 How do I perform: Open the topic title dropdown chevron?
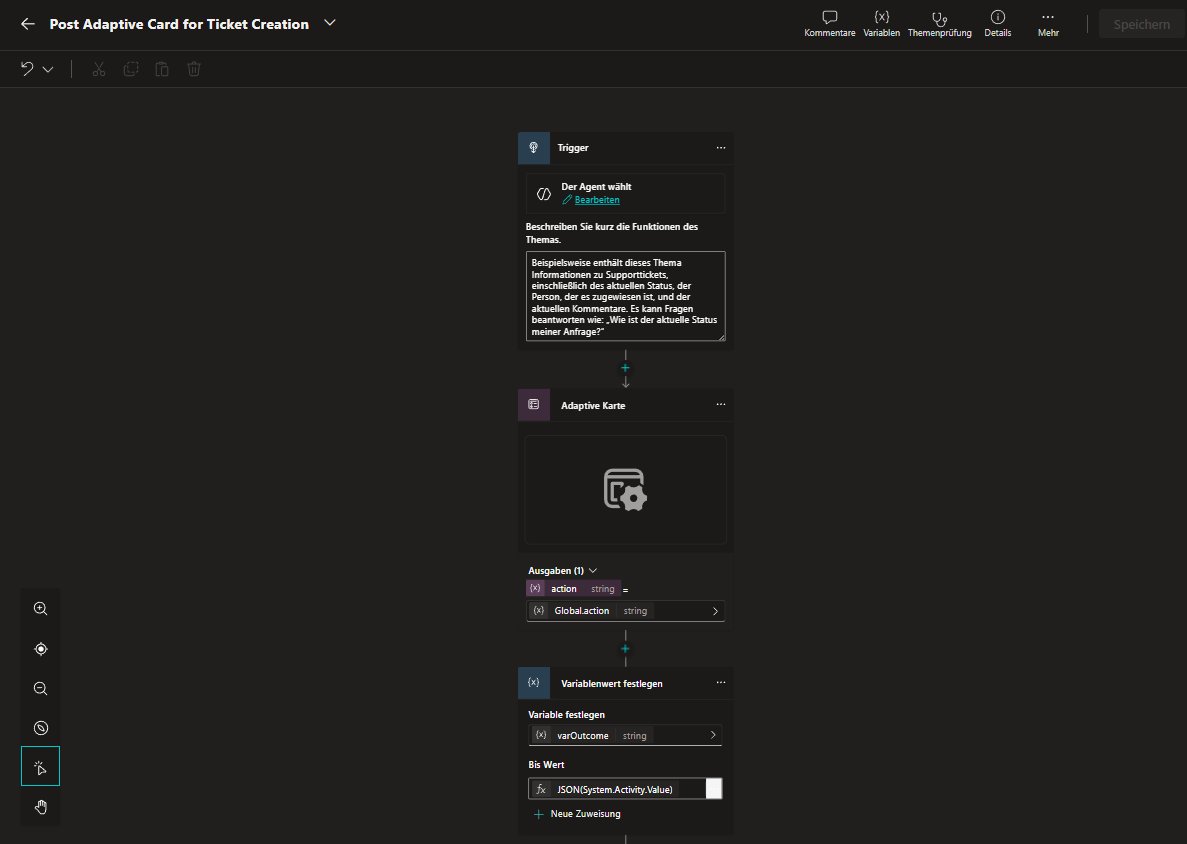329,23
